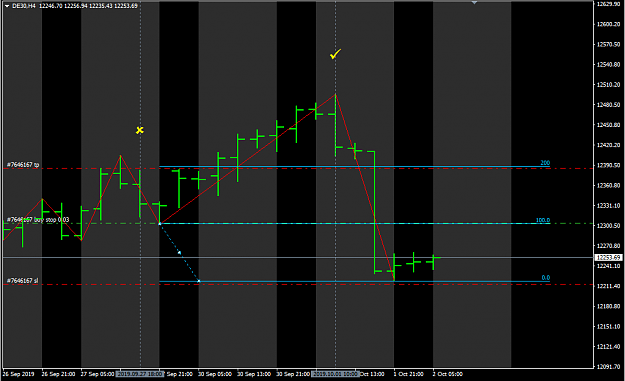Click the DE30,H4 chart title text

[x=24, y=6]
